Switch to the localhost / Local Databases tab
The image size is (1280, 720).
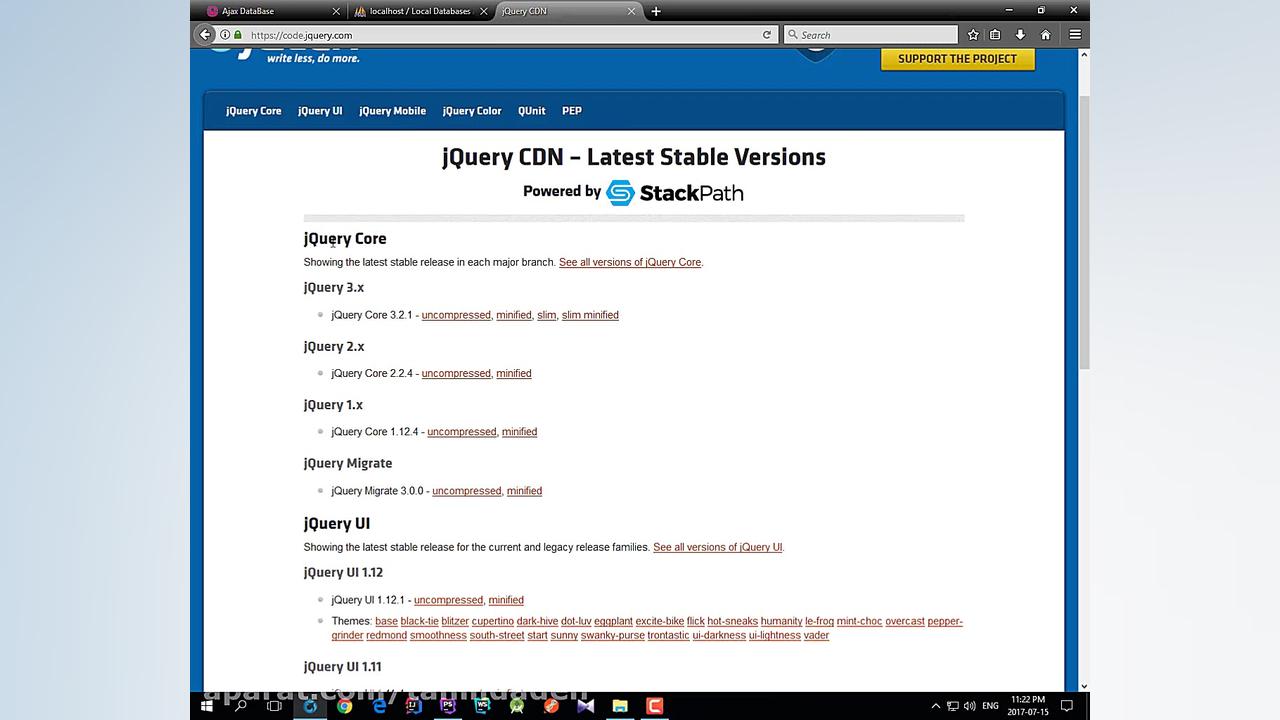click(420, 11)
